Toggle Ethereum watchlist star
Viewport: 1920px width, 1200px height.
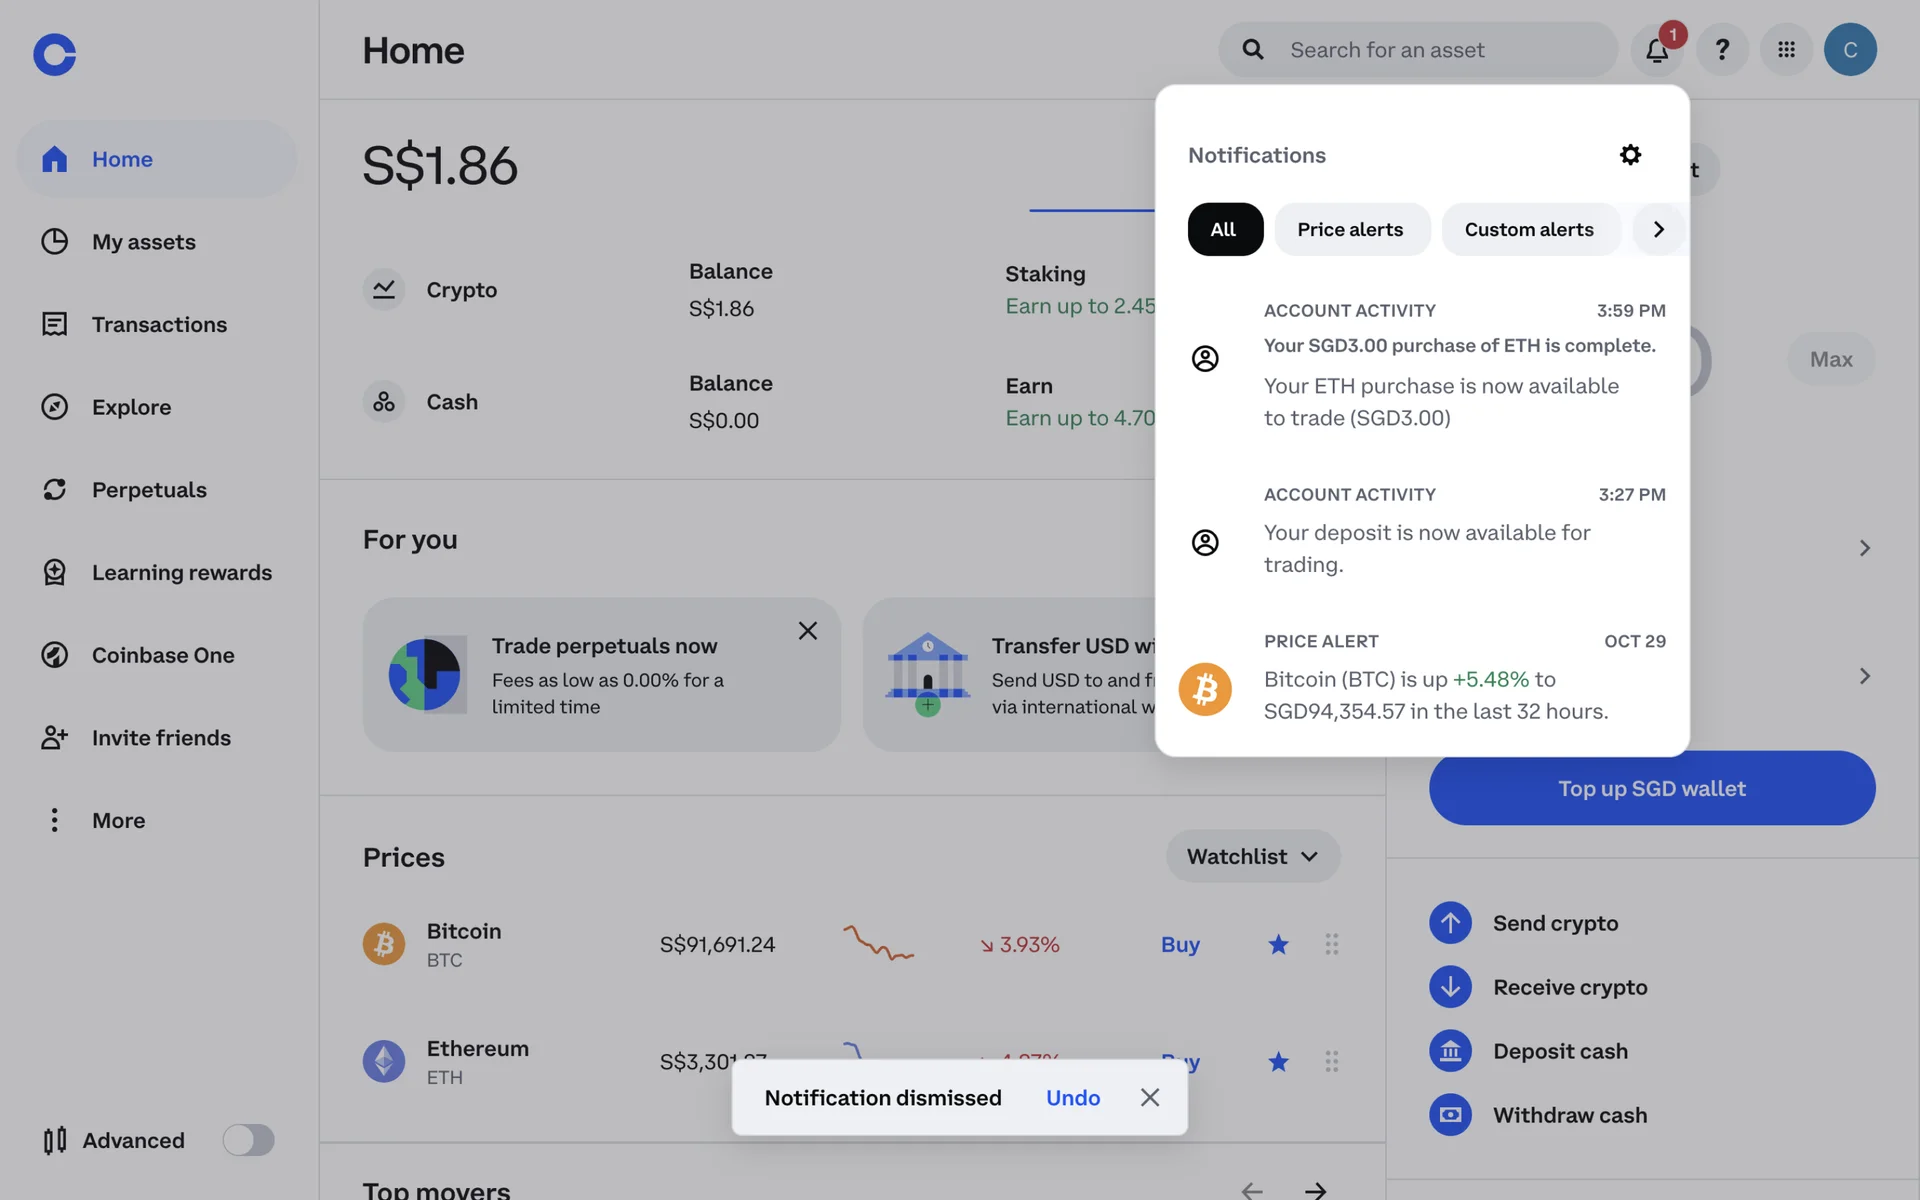[1278, 1062]
